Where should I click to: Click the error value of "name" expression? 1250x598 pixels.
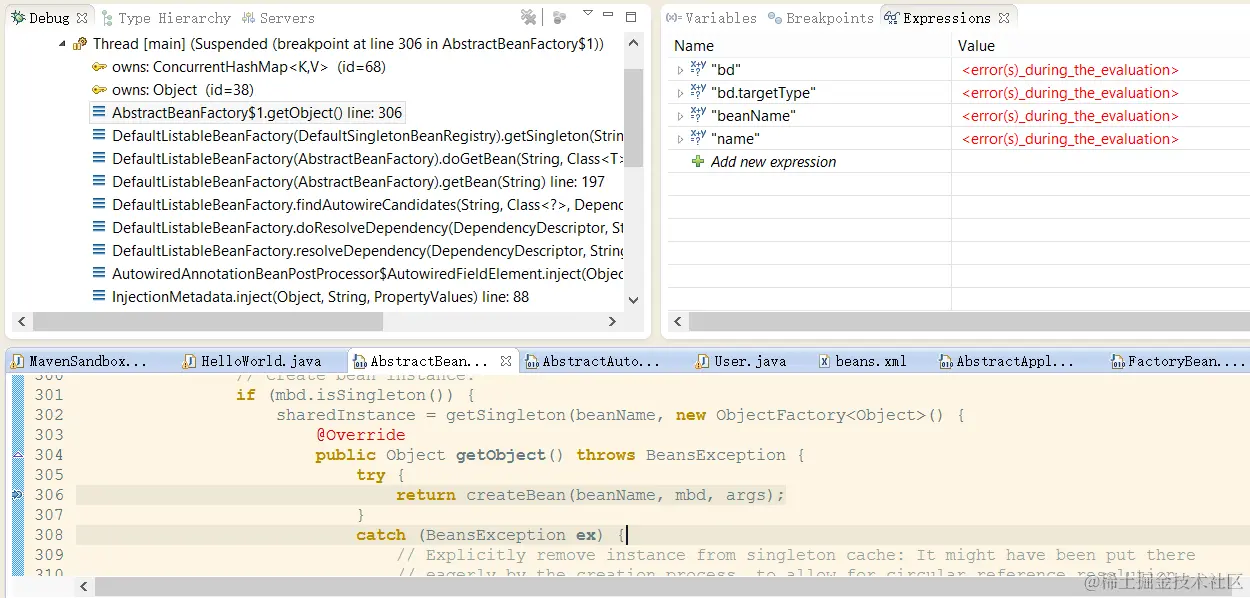coord(1070,139)
